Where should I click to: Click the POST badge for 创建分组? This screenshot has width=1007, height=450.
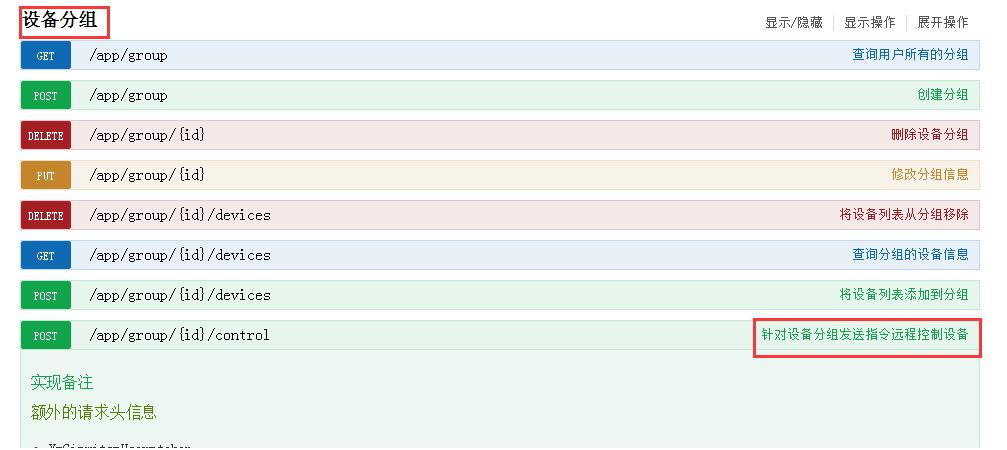pyautogui.click(x=46, y=96)
